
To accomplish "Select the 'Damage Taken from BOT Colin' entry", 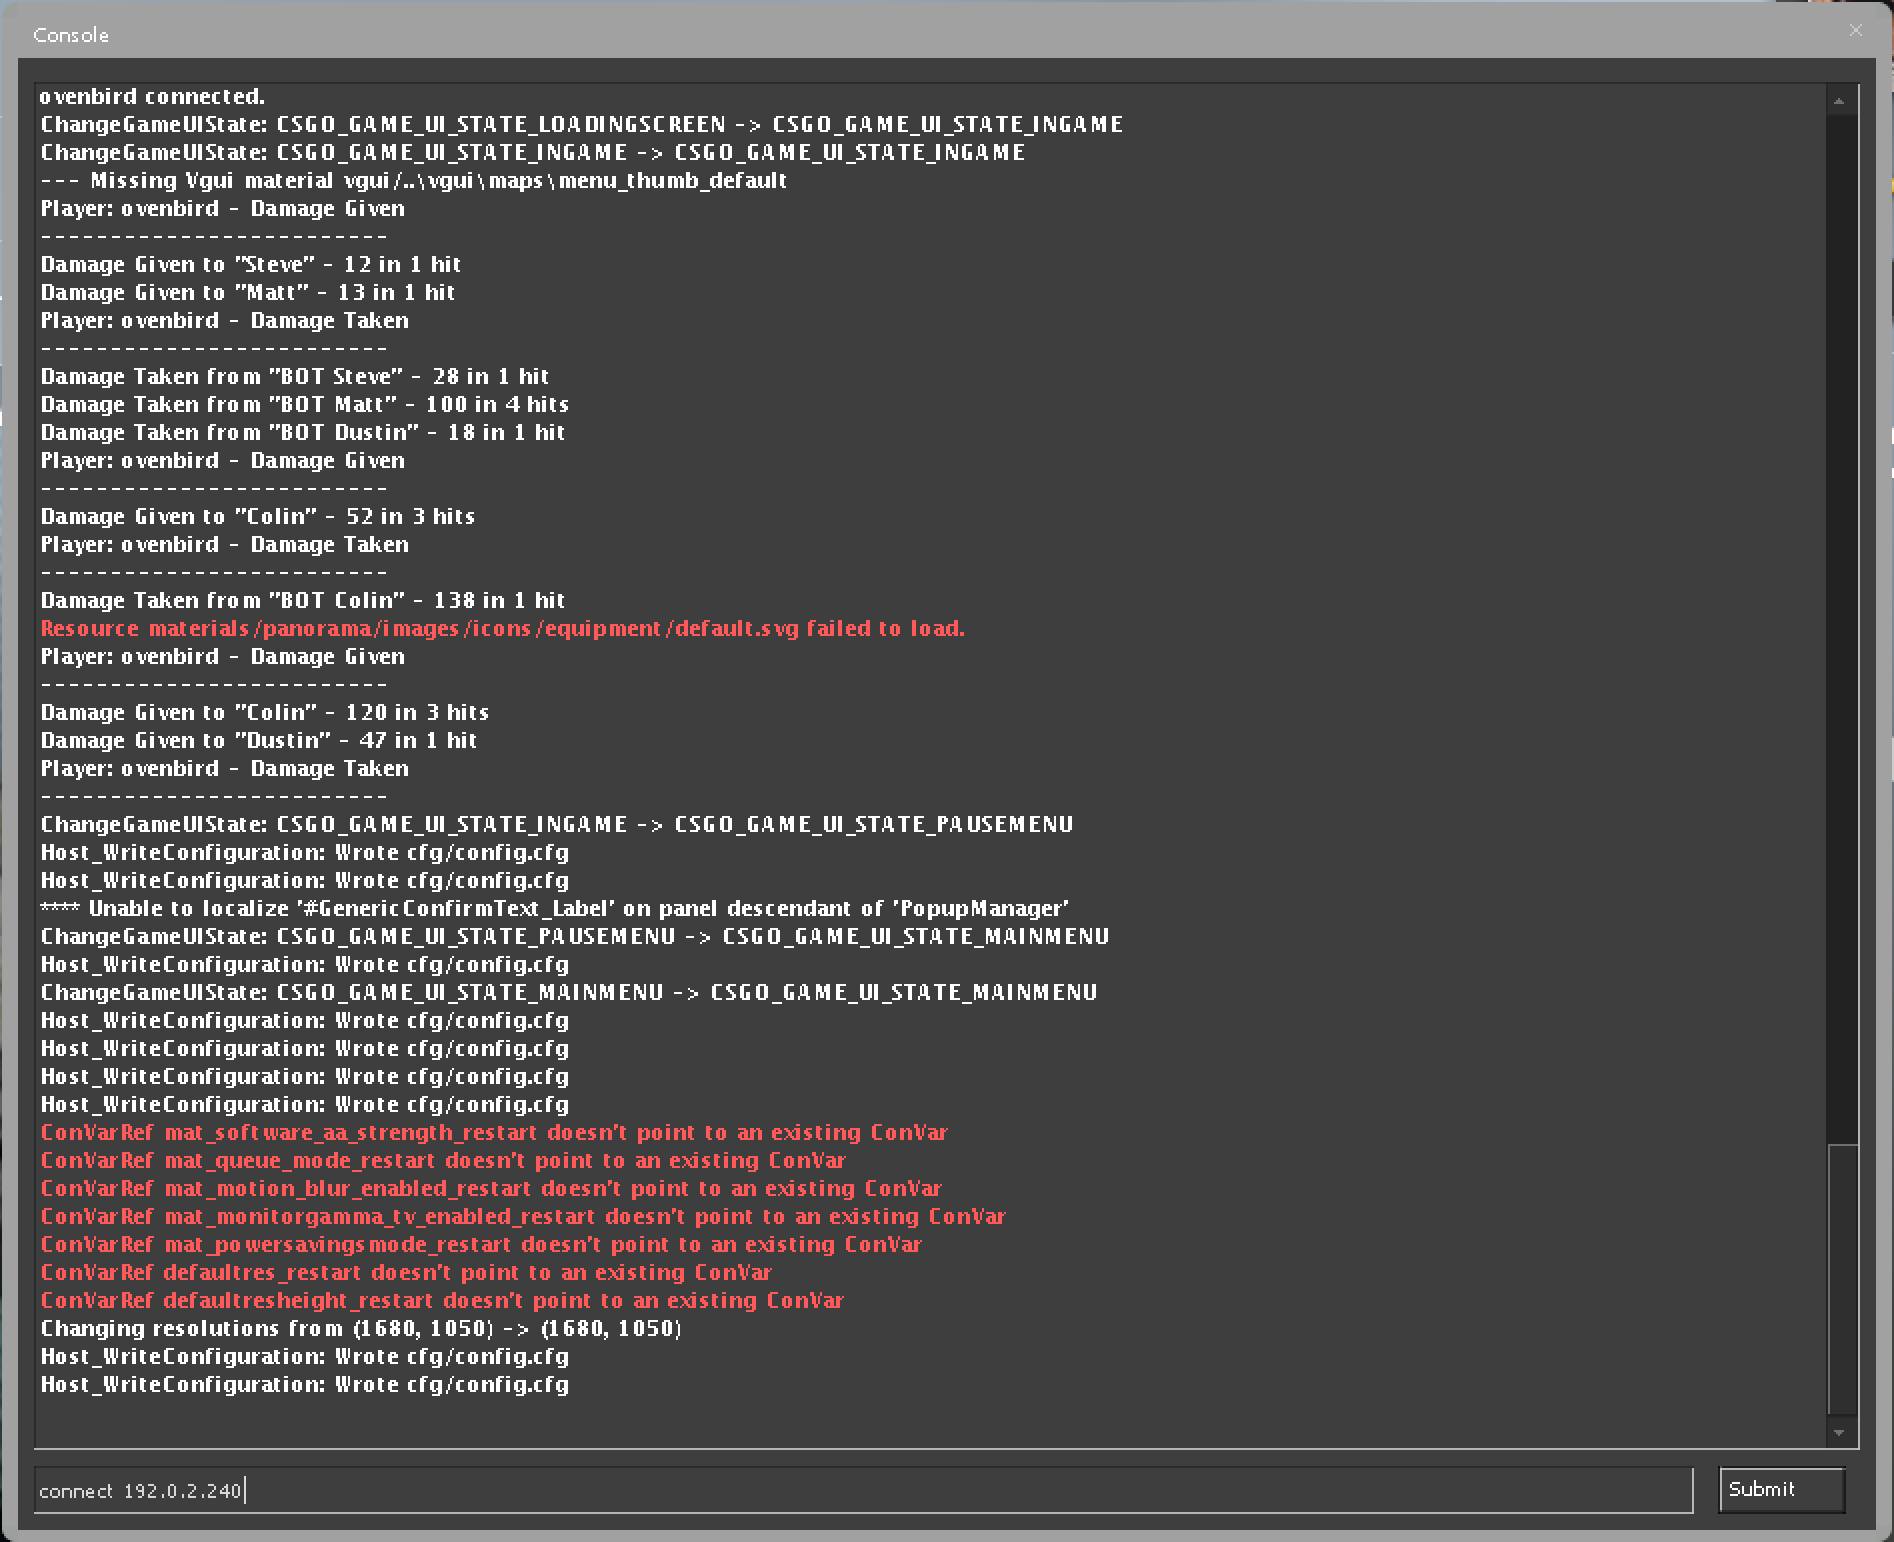I will (x=301, y=600).
